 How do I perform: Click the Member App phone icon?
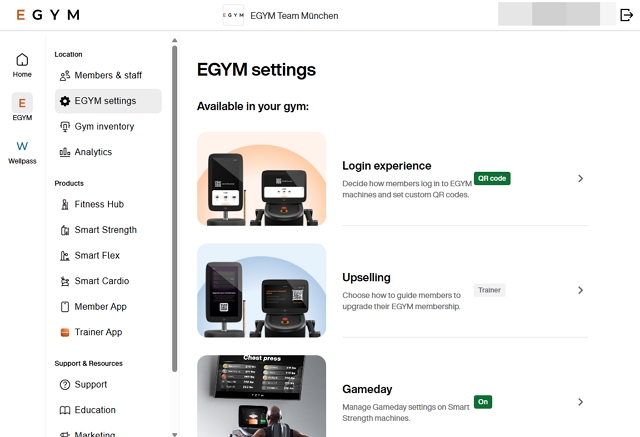tap(64, 307)
